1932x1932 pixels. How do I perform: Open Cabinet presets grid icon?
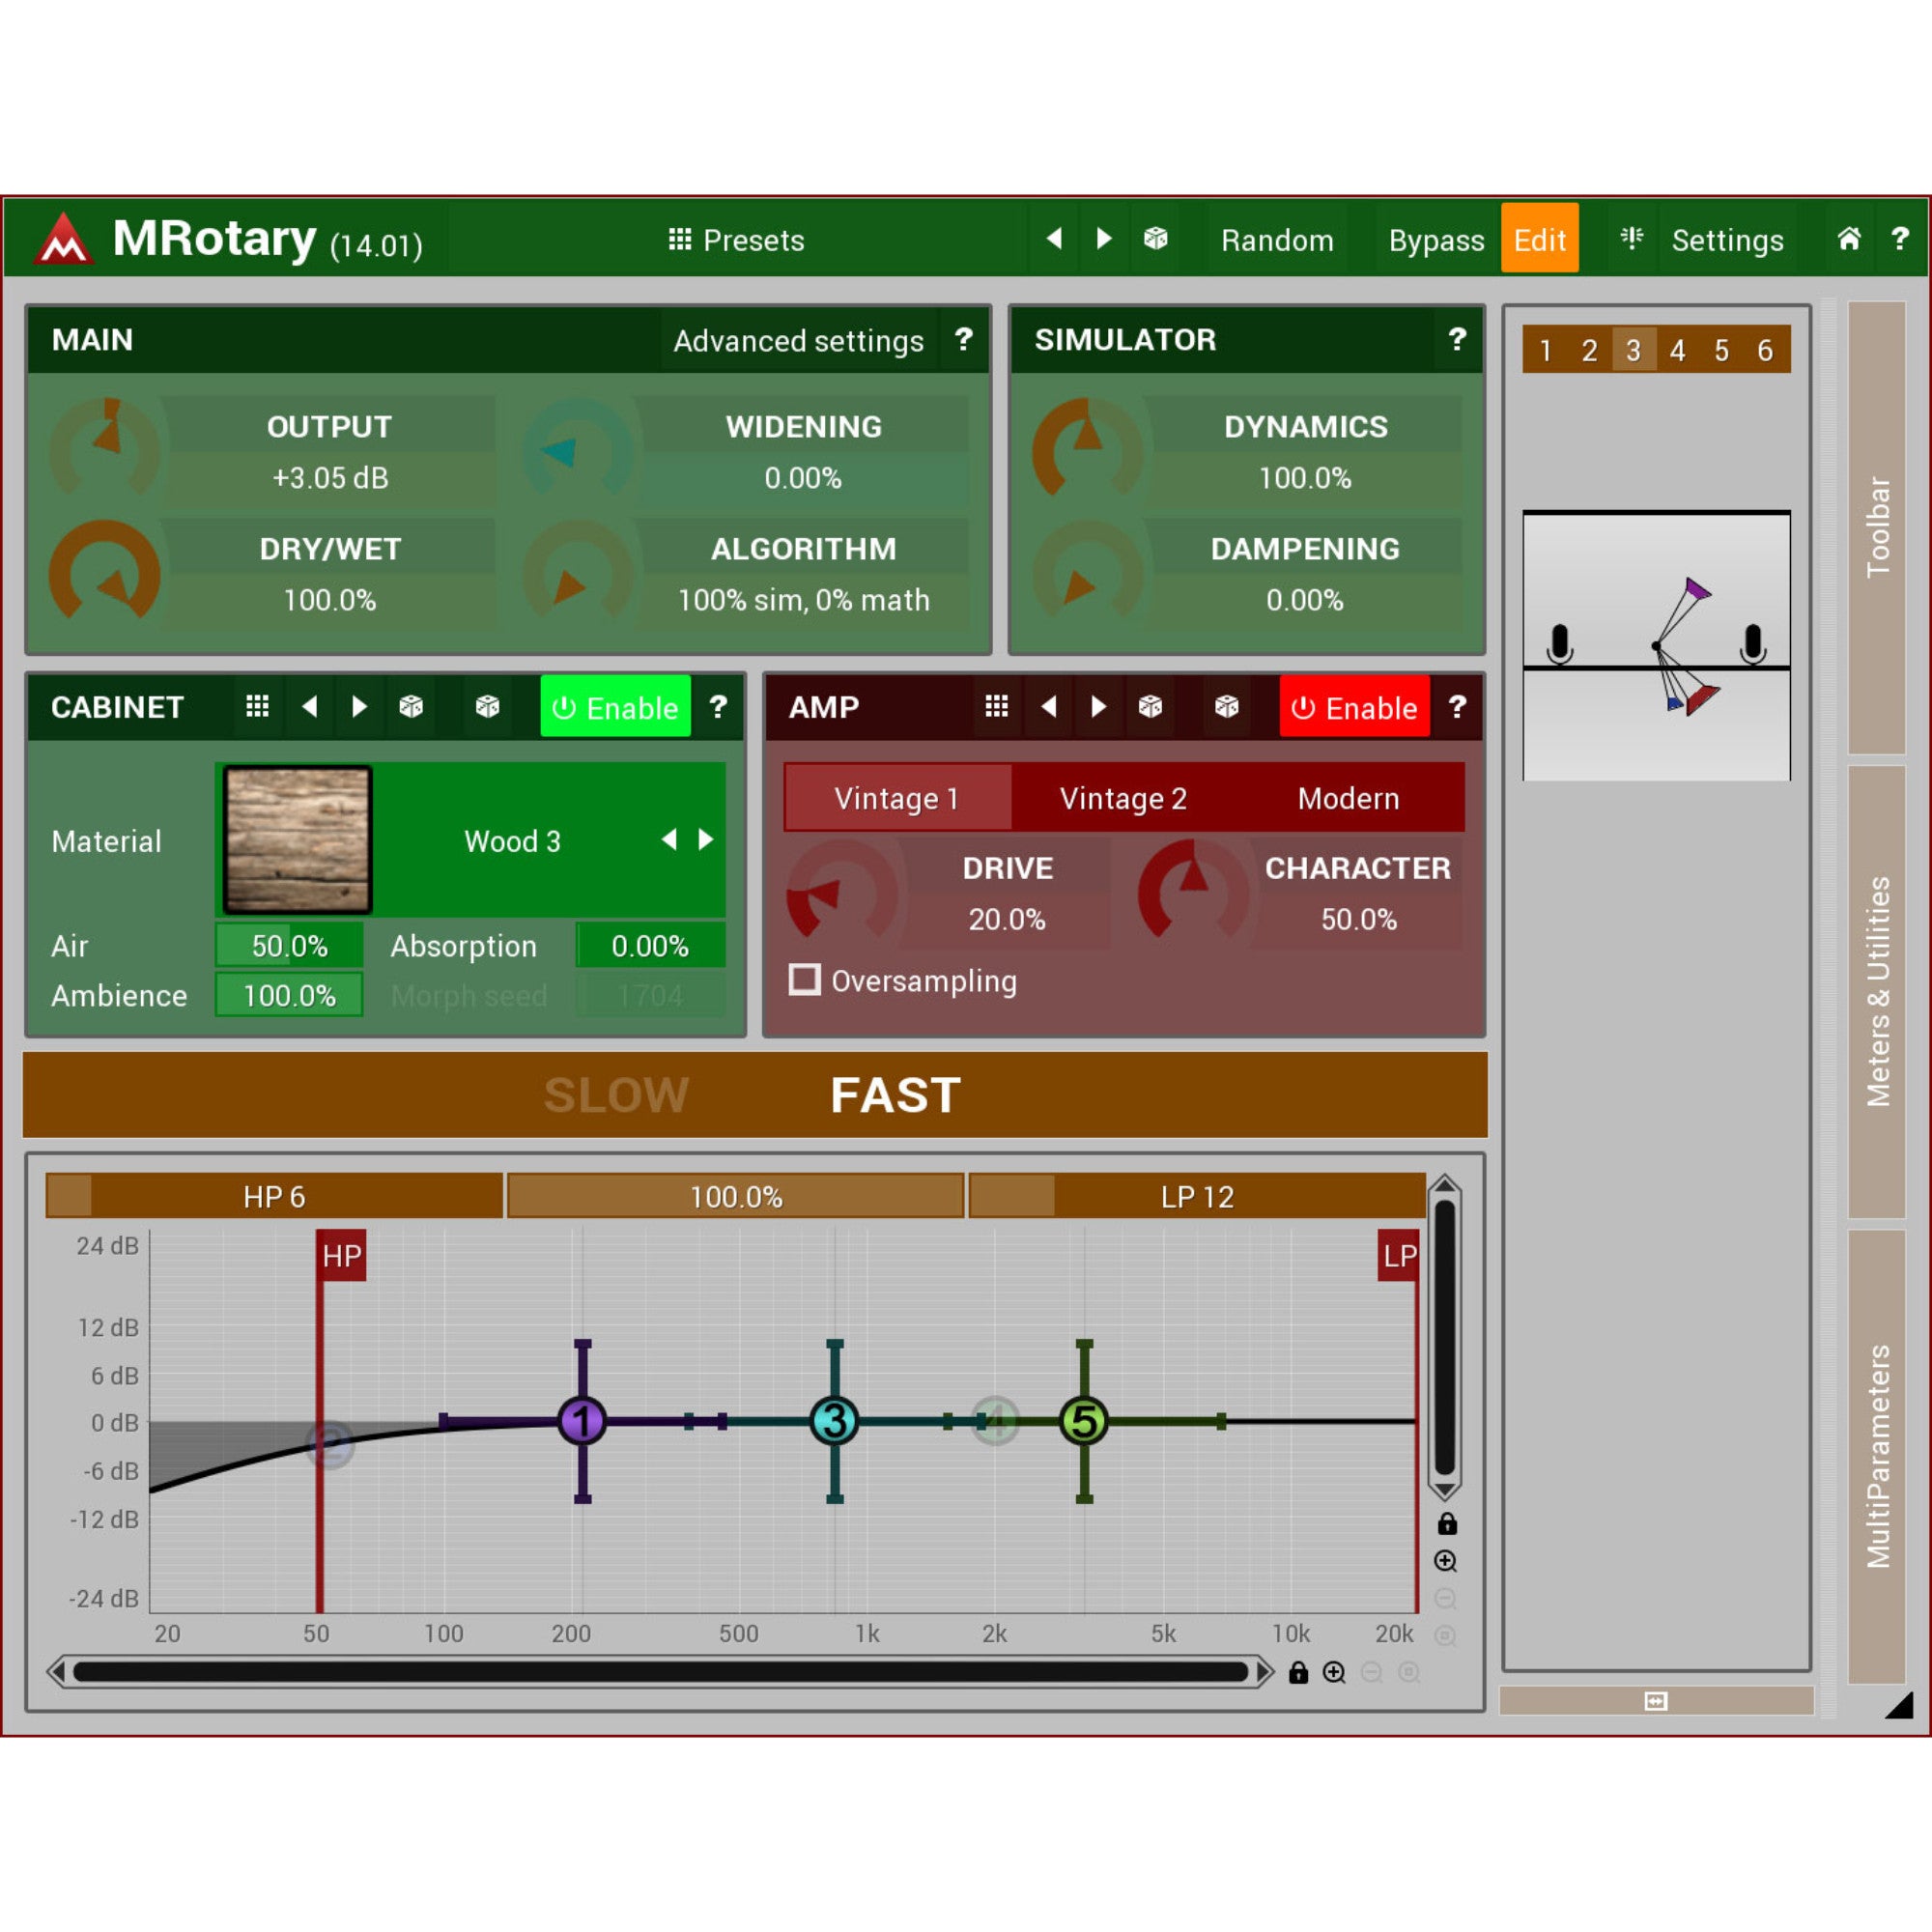click(x=257, y=707)
